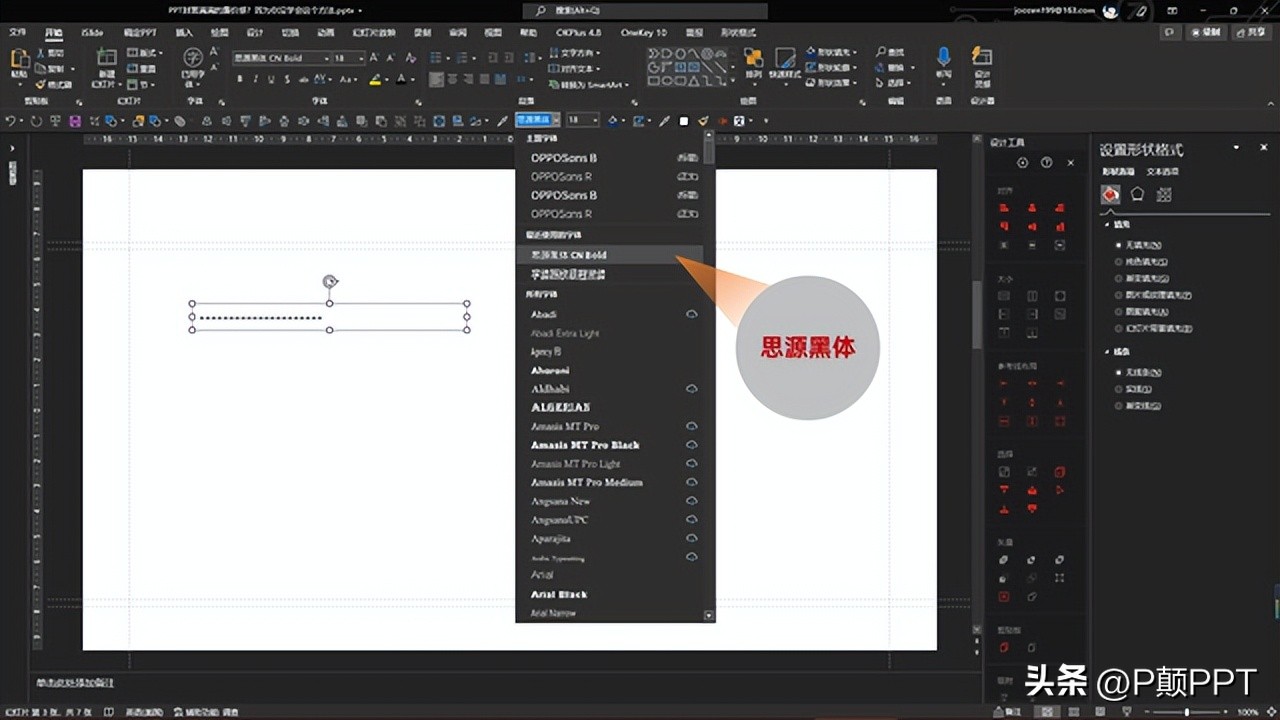The height and width of the screenshot is (720, 1280).
Task: Click the font color A swatch
Action: coord(401,79)
